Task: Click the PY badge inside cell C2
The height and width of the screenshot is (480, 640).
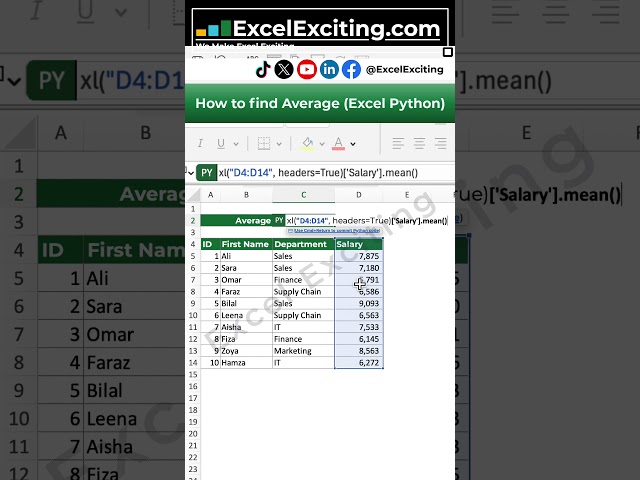Action: (x=279, y=220)
